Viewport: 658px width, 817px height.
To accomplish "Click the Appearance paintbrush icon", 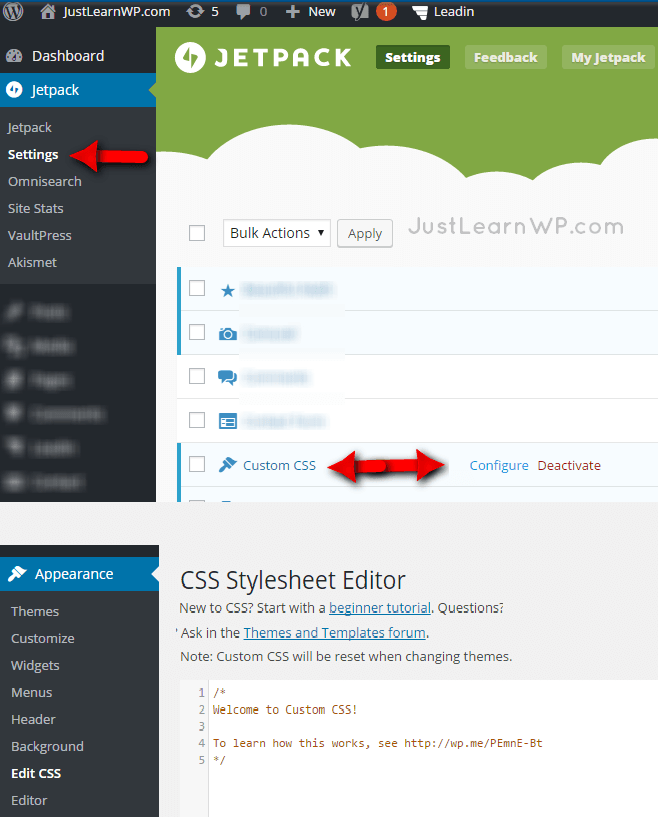I will pos(17,574).
